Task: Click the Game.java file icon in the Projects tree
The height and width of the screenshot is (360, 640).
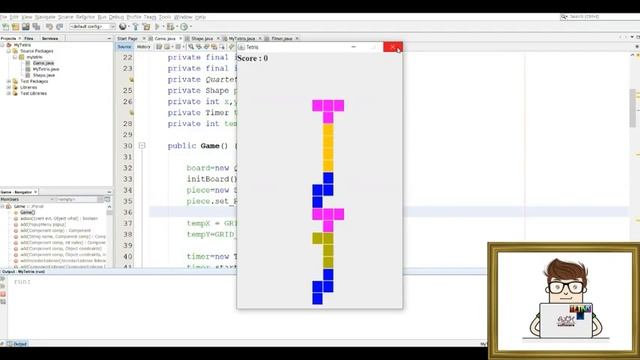Action: (28, 63)
